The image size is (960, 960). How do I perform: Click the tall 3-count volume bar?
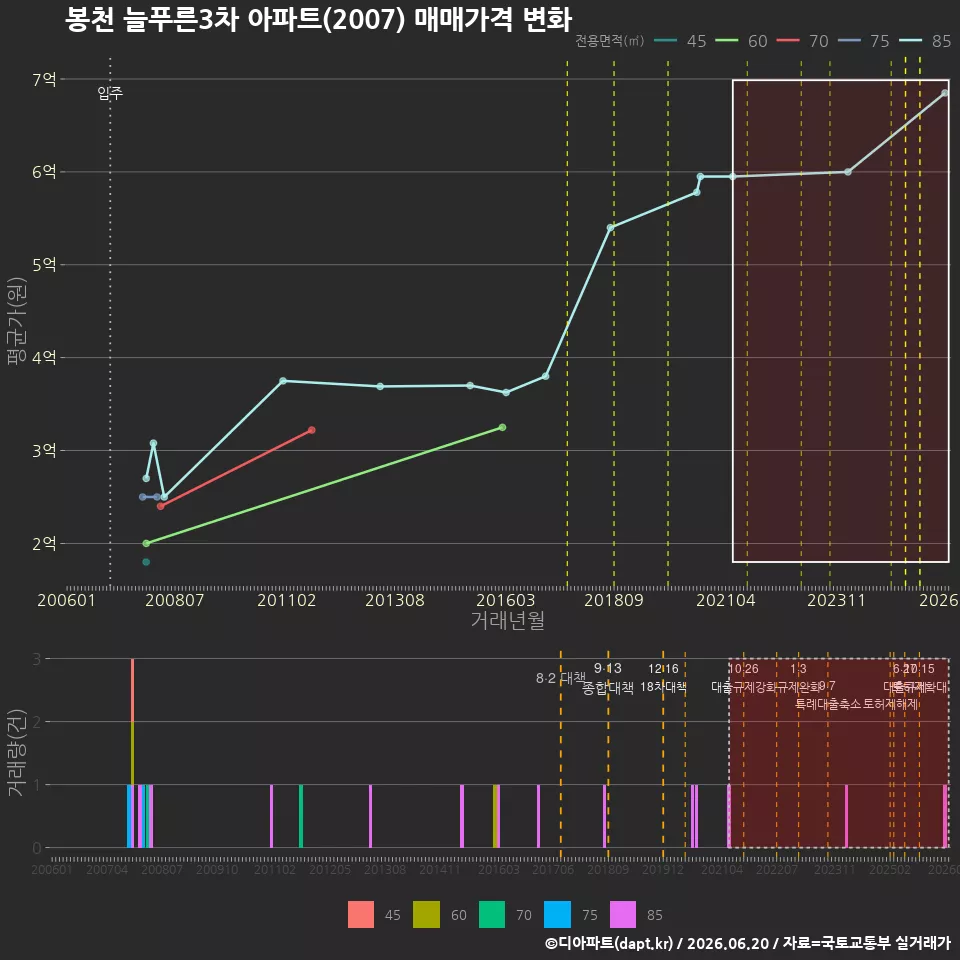(132, 753)
